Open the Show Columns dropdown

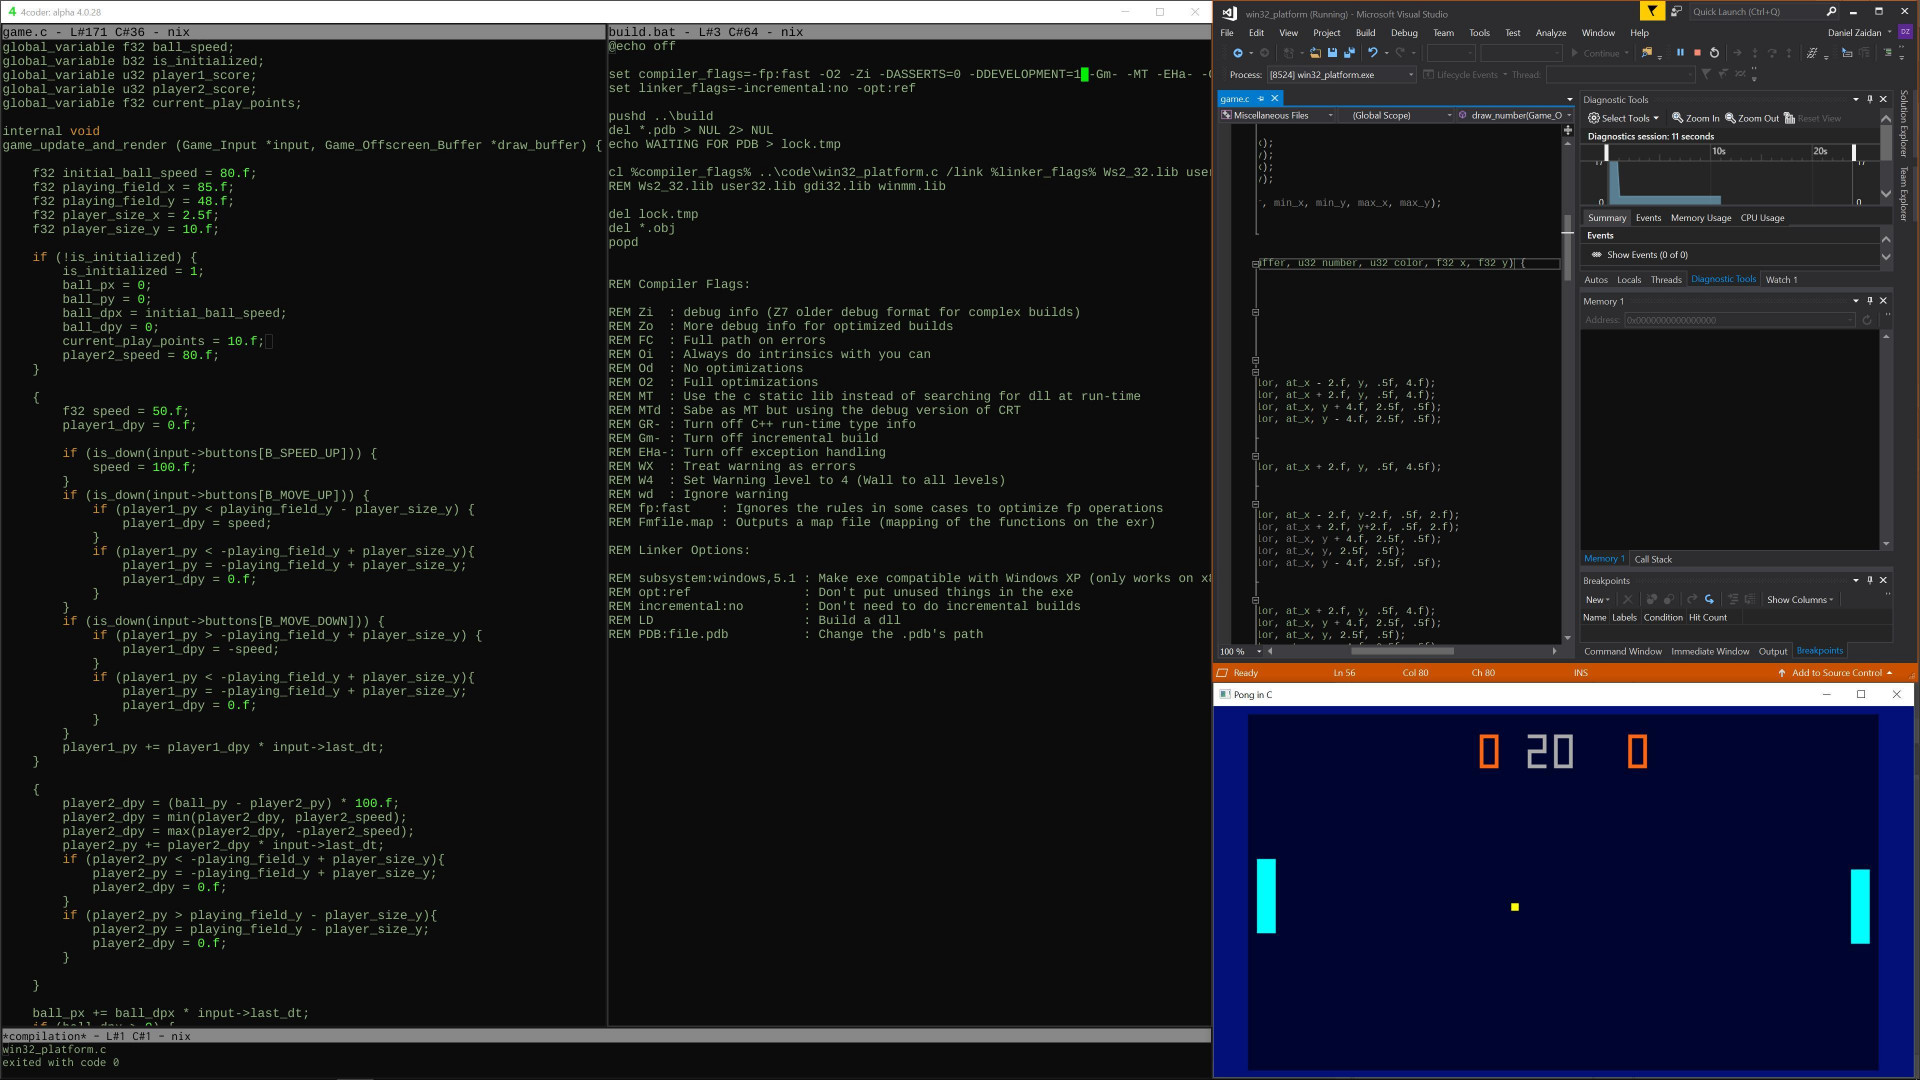click(x=1800, y=600)
